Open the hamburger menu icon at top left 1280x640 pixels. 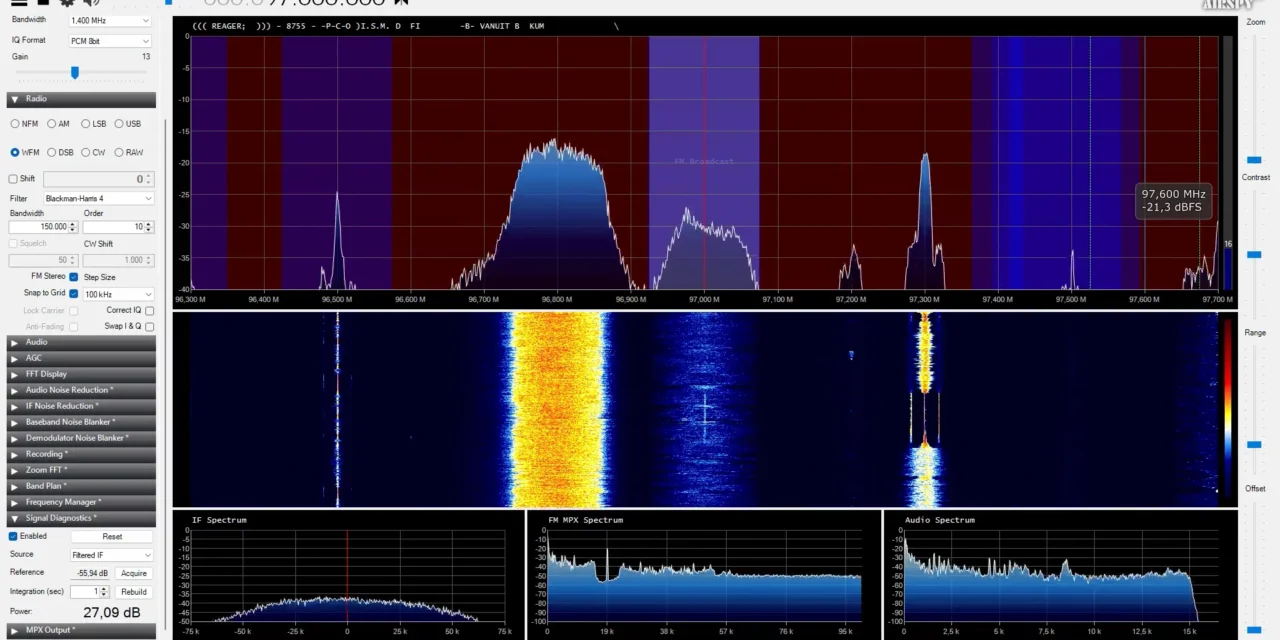coord(18,2)
